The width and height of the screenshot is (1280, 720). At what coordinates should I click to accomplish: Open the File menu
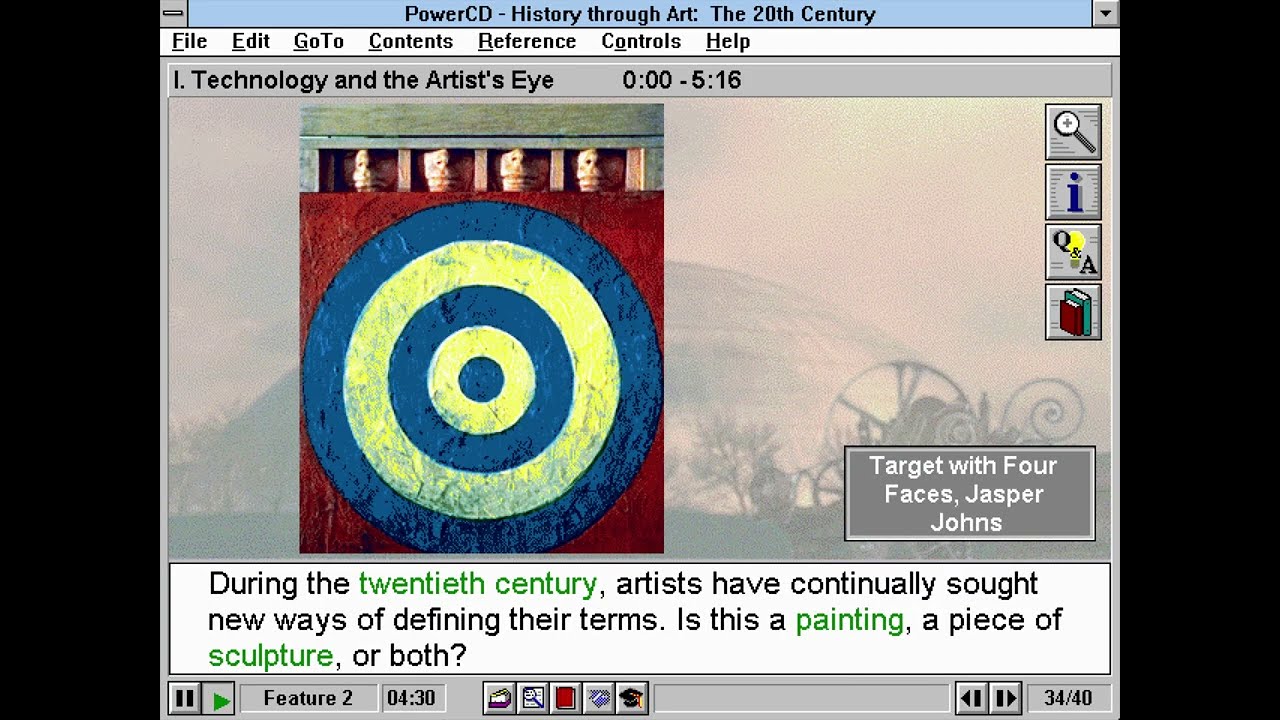(x=189, y=41)
